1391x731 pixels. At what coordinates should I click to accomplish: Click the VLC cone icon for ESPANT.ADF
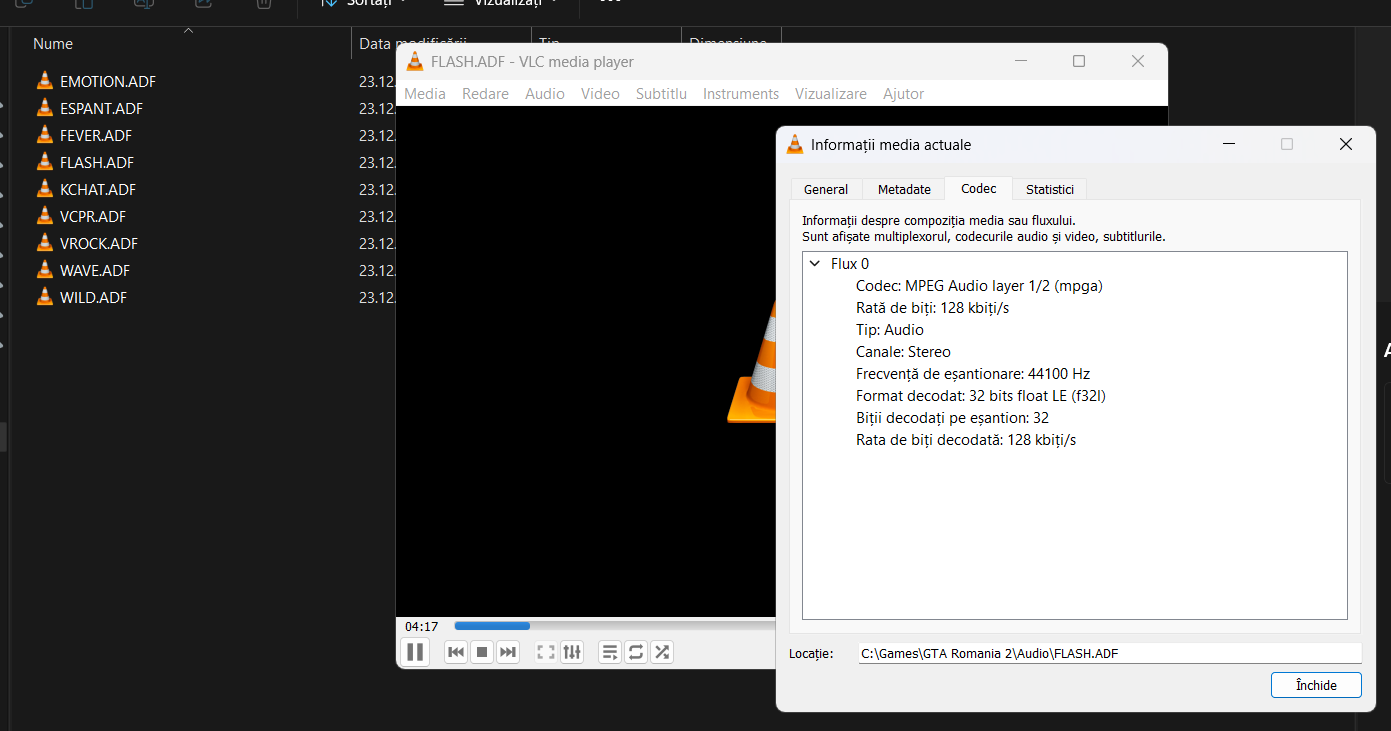[x=44, y=108]
